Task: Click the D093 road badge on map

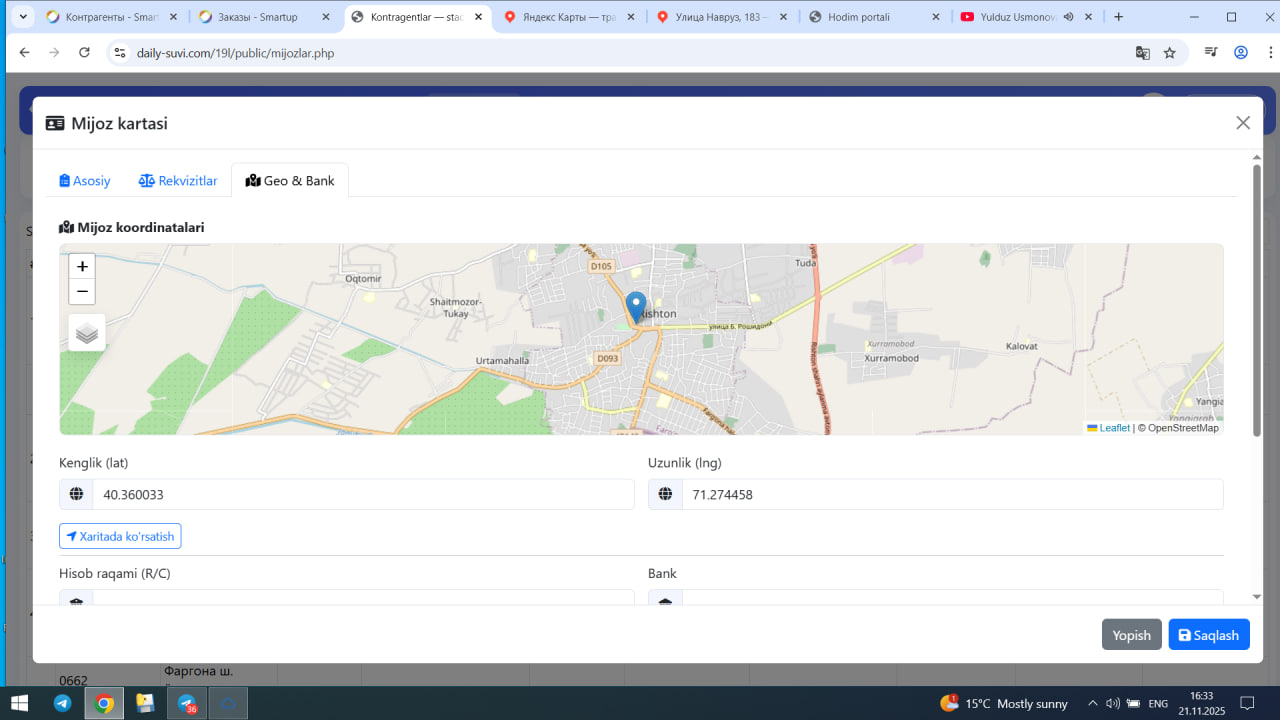Action: [x=607, y=358]
